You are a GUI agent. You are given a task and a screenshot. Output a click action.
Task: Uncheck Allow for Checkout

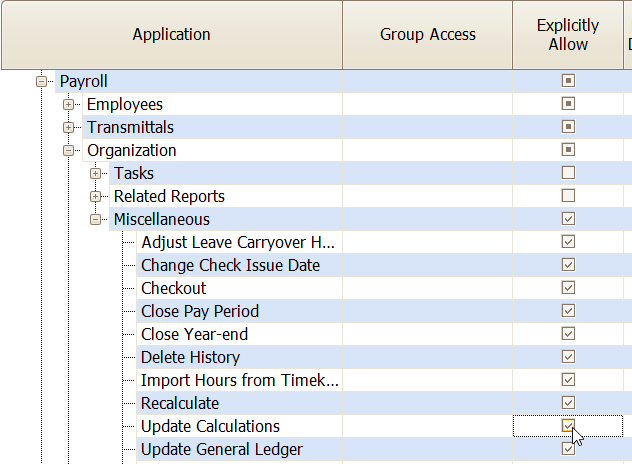click(568, 287)
